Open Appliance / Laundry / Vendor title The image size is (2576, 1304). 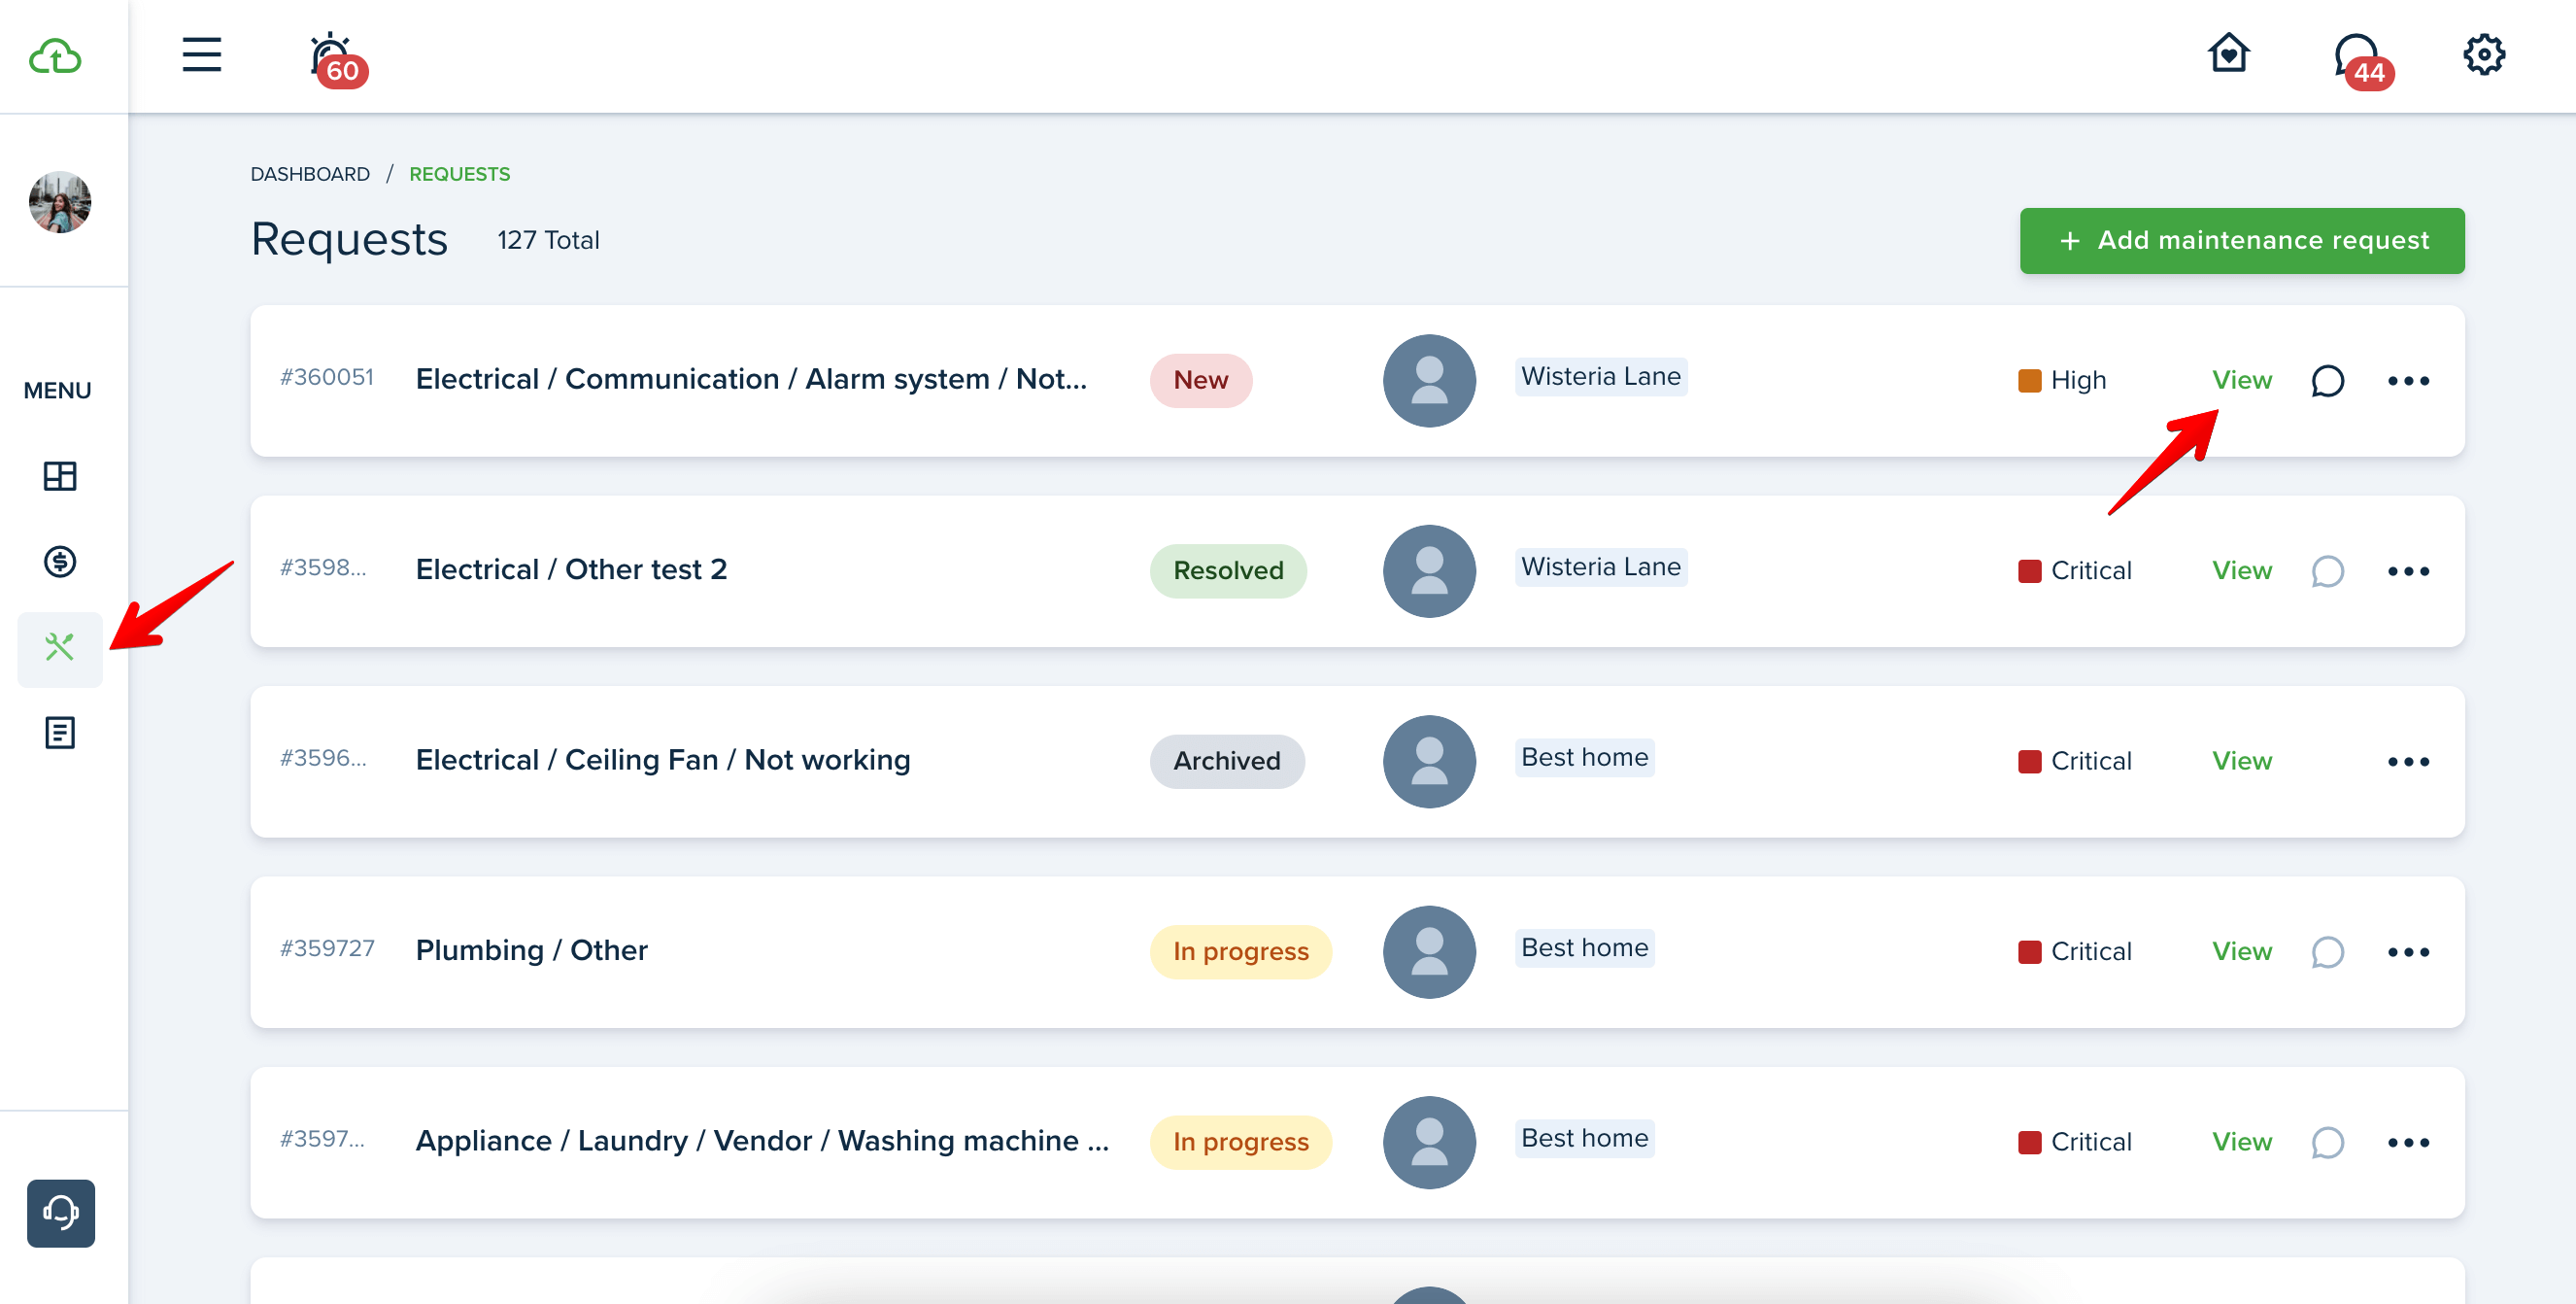[762, 1140]
